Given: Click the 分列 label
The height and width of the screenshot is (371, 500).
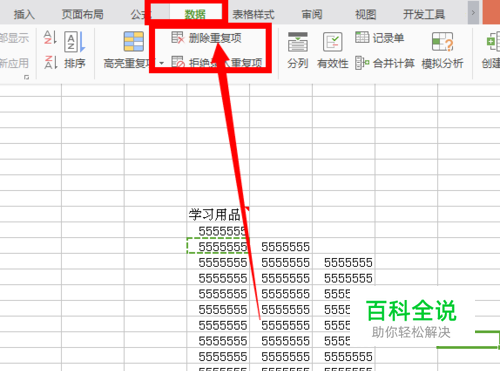Looking at the screenshot, I should click(298, 63).
